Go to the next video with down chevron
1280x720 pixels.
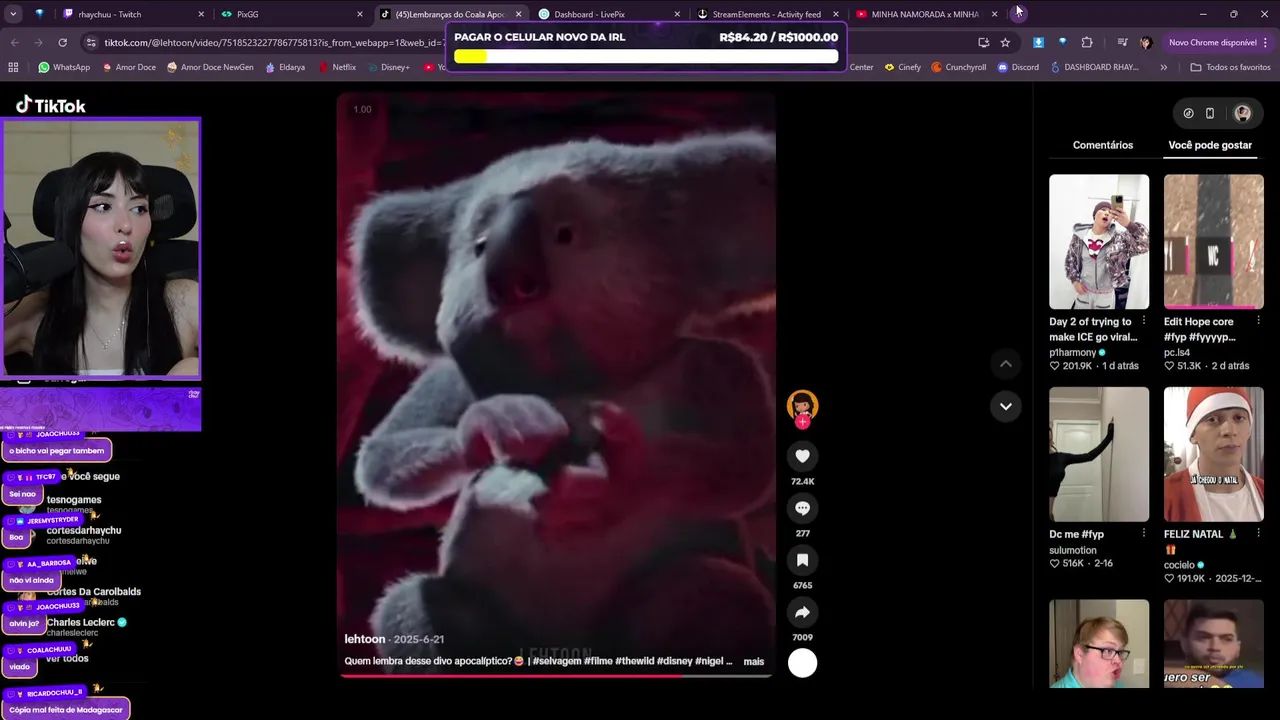1006,406
